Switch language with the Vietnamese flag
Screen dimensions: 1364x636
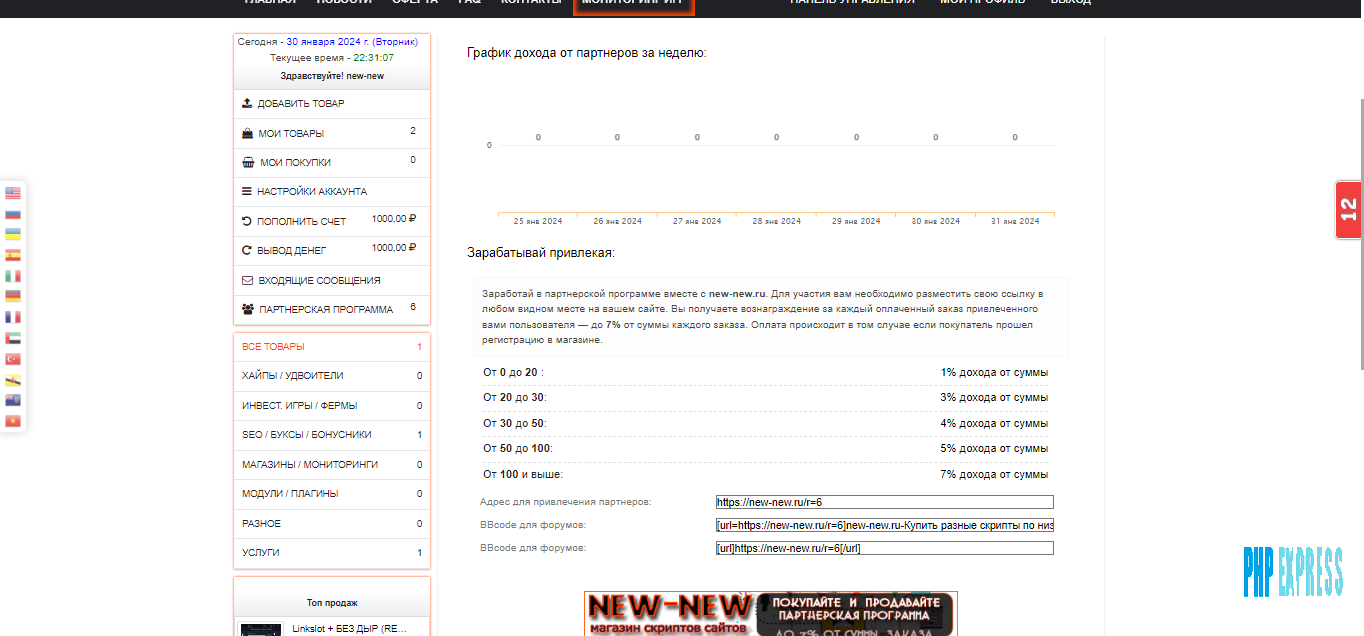[13, 421]
